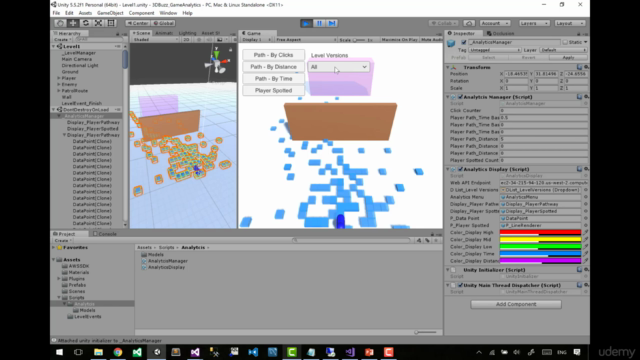Select the Rect Transform tool
The height and width of the screenshot is (360, 640).
click(111, 23)
